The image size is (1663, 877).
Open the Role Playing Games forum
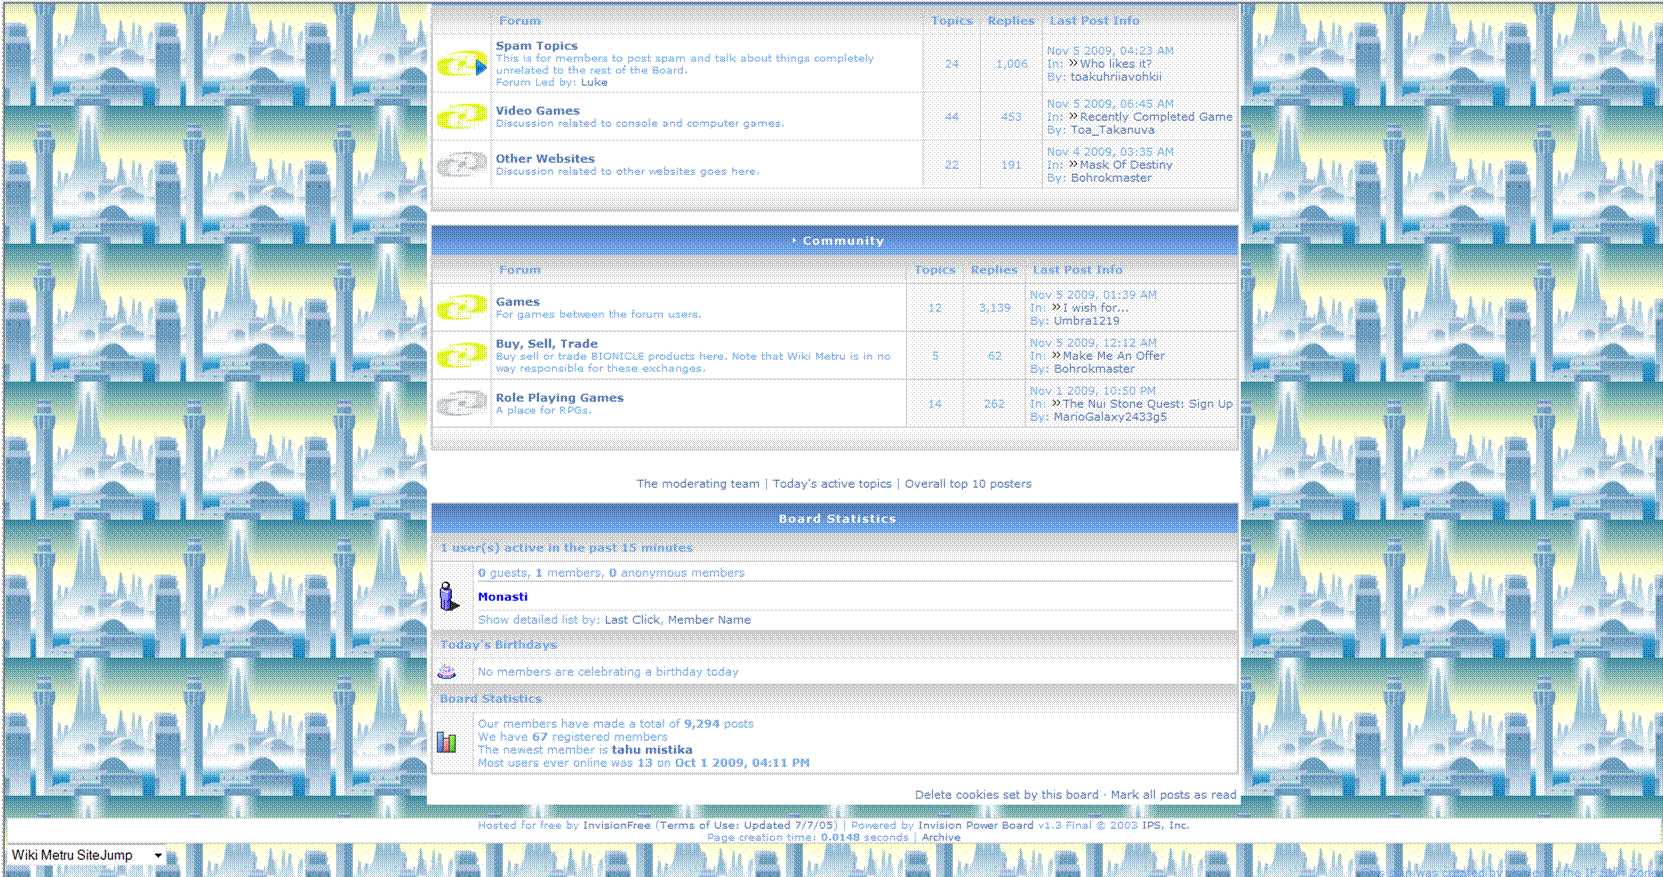(x=560, y=398)
